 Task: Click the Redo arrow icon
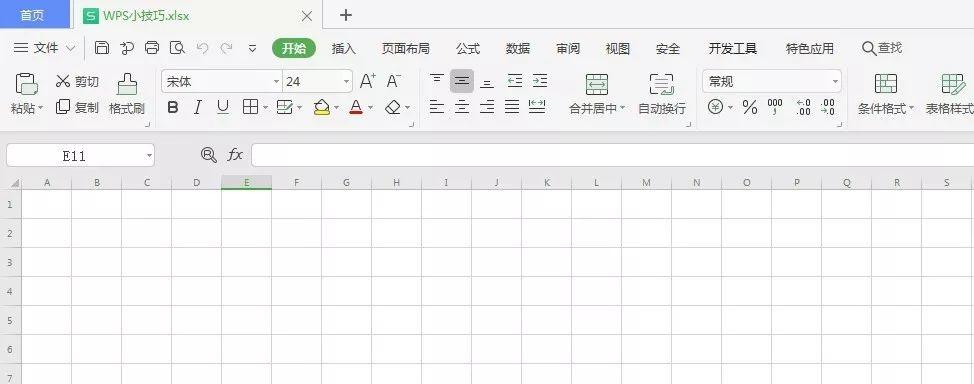tap(227, 48)
